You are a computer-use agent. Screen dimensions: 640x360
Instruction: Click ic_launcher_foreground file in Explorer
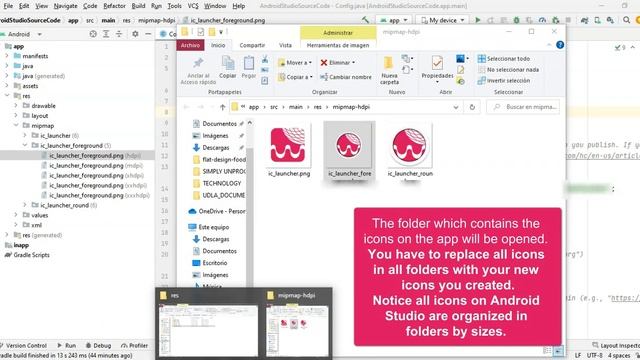click(349, 151)
